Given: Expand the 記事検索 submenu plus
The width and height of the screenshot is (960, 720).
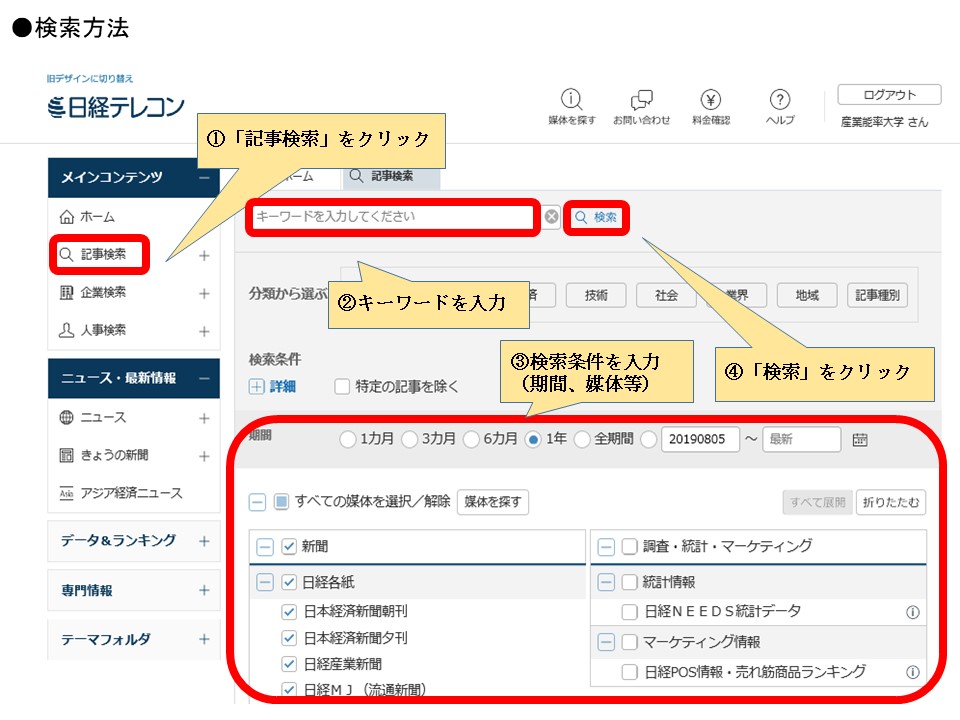Looking at the screenshot, I should (204, 255).
